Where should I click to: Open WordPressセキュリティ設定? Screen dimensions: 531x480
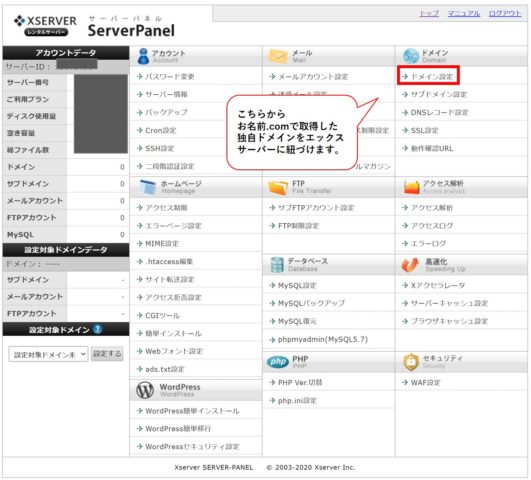point(192,446)
